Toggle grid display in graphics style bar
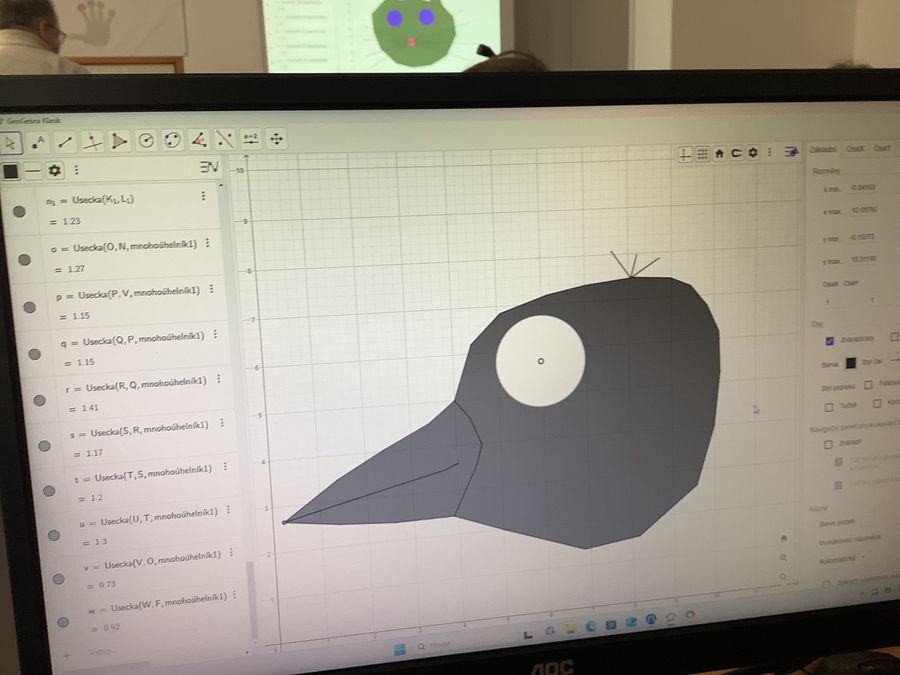Viewport: 900px width, 675px height. click(x=703, y=154)
